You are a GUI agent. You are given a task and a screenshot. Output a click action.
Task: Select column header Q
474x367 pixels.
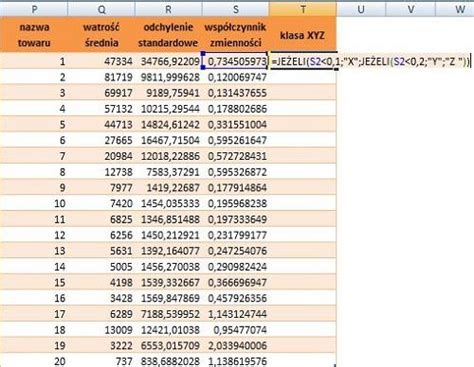pos(101,9)
